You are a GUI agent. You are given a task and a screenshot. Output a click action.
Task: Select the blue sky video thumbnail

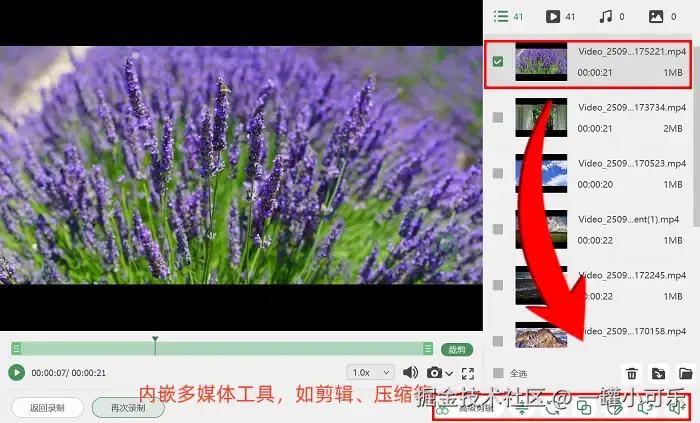point(541,173)
